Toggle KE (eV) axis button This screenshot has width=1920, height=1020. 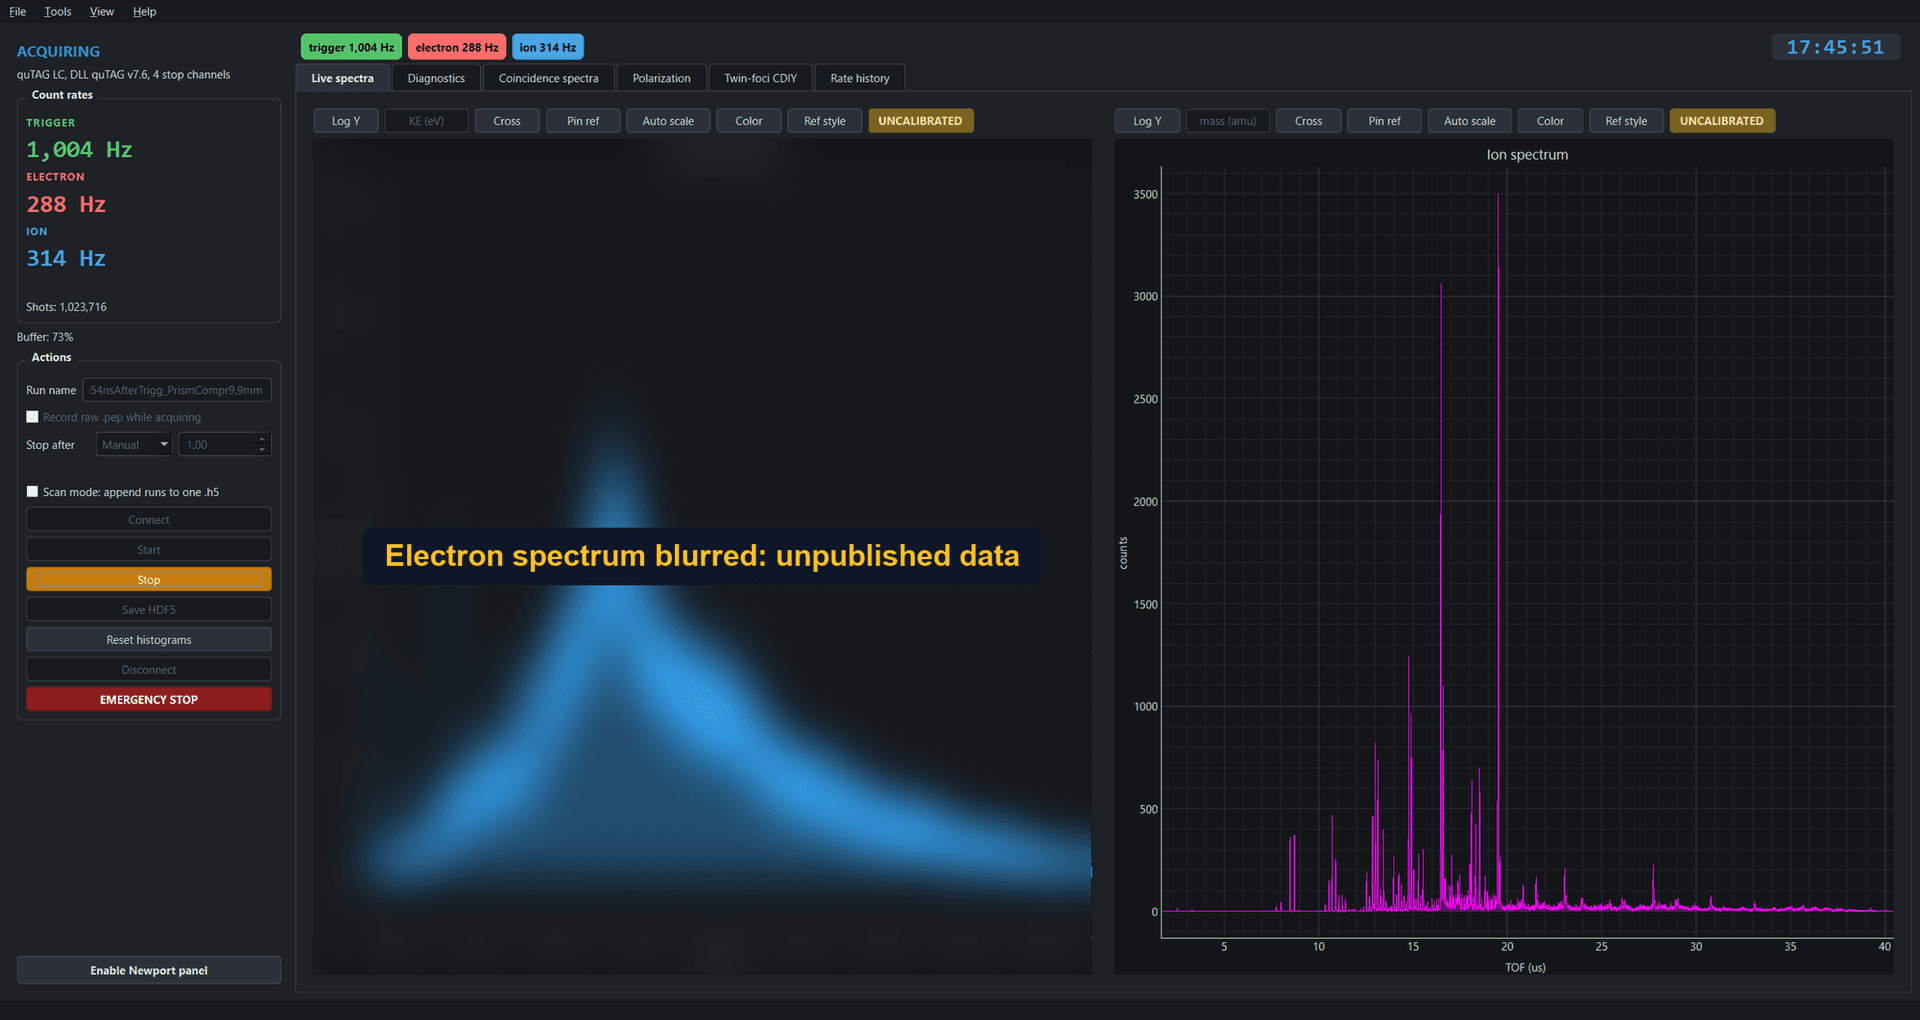pos(426,121)
